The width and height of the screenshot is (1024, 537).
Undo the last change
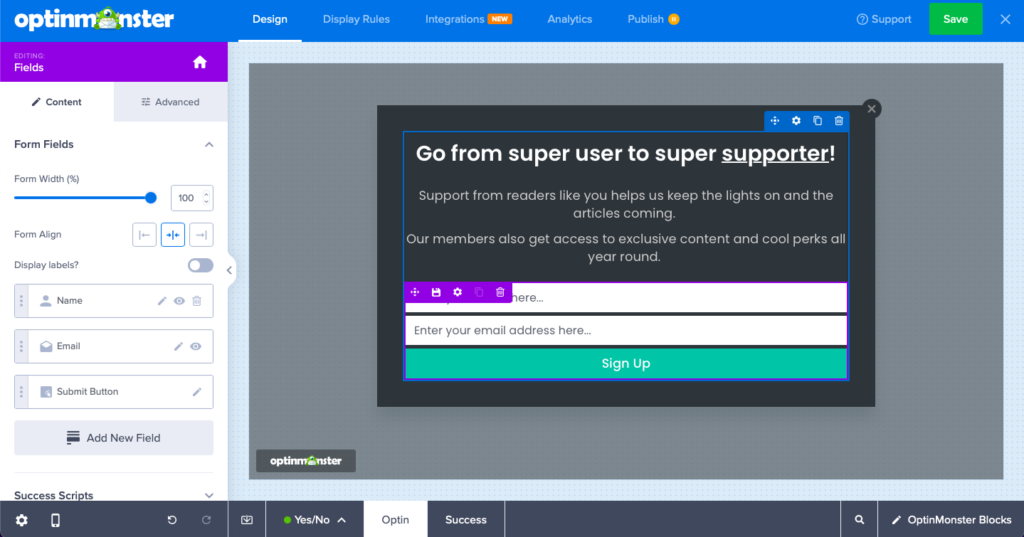tap(172, 520)
